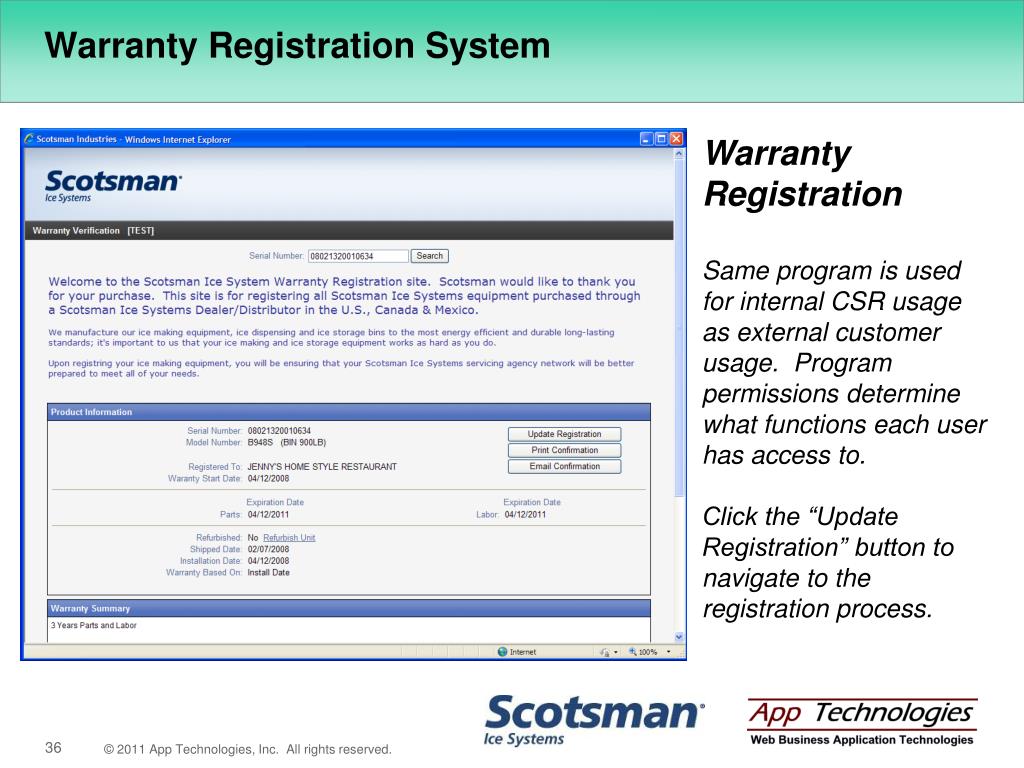Screen dimensions: 1024x768
Task: Maximize the Internet Explorer window
Action: (x=661, y=138)
